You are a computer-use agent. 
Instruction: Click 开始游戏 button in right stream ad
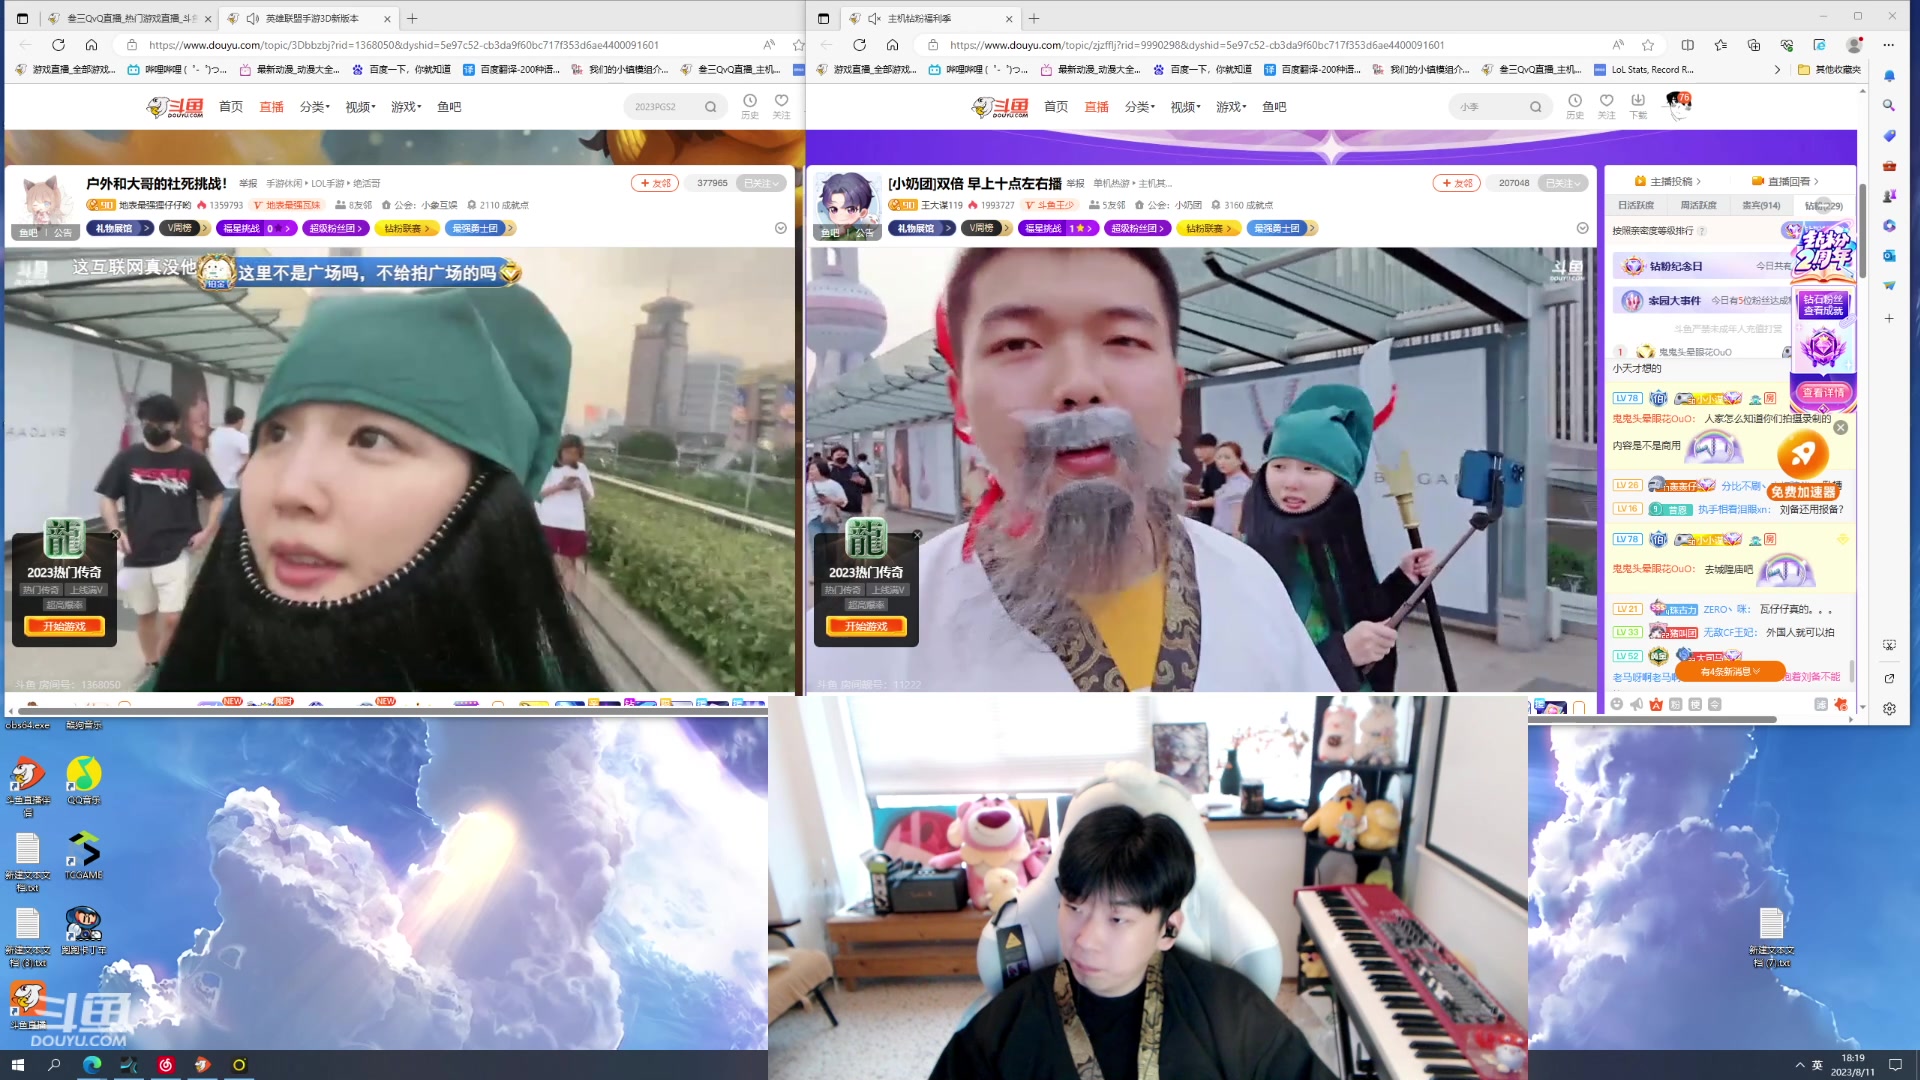[x=866, y=626]
